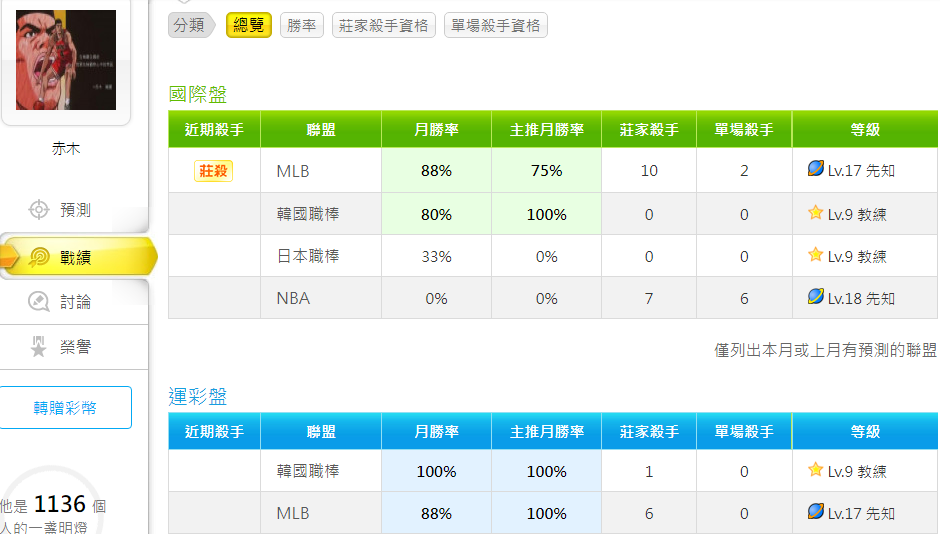The width and height of the screenshot is (940, 534).
Task: Click 運彩盤 等級 column header
Action: [865, 432]
